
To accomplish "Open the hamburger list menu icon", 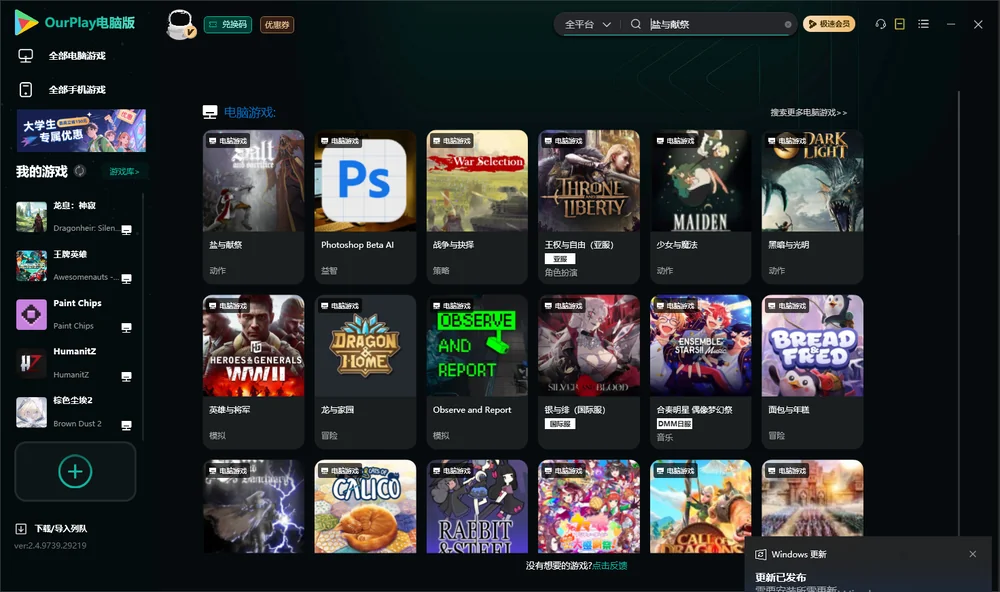I will click(923, 24).
